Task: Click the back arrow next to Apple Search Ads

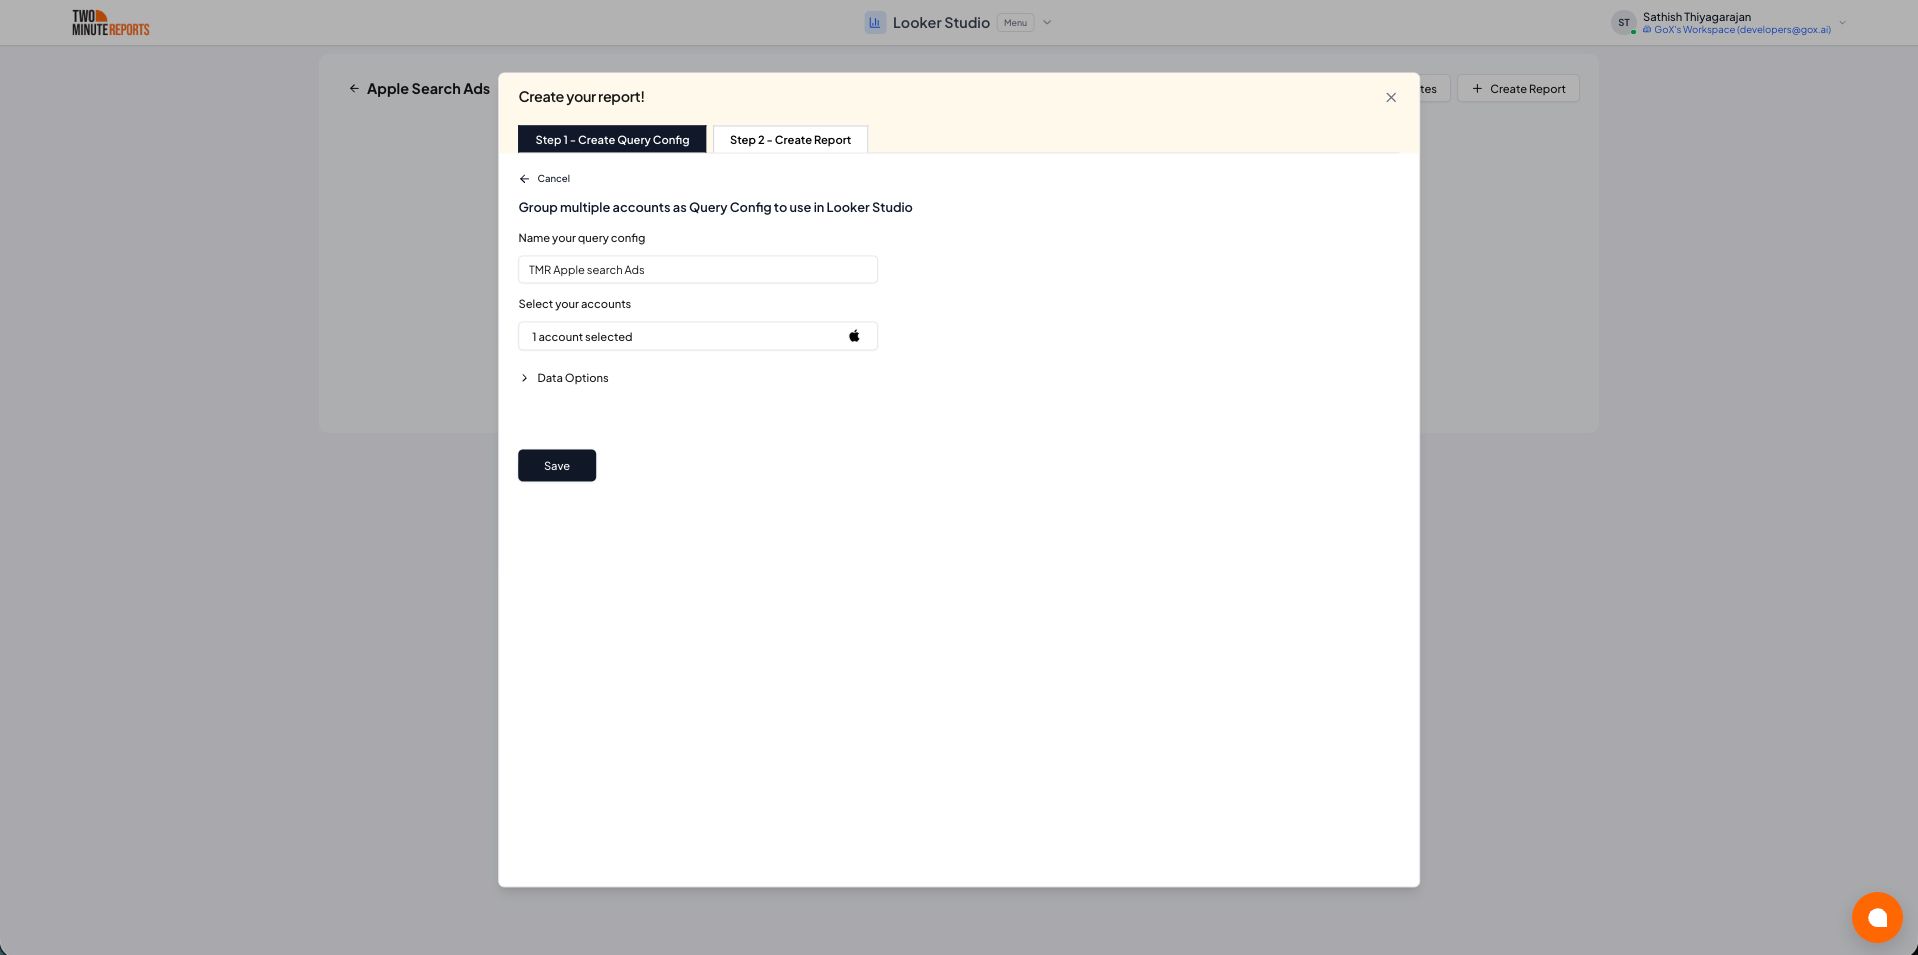Action: tap(354, 88)
